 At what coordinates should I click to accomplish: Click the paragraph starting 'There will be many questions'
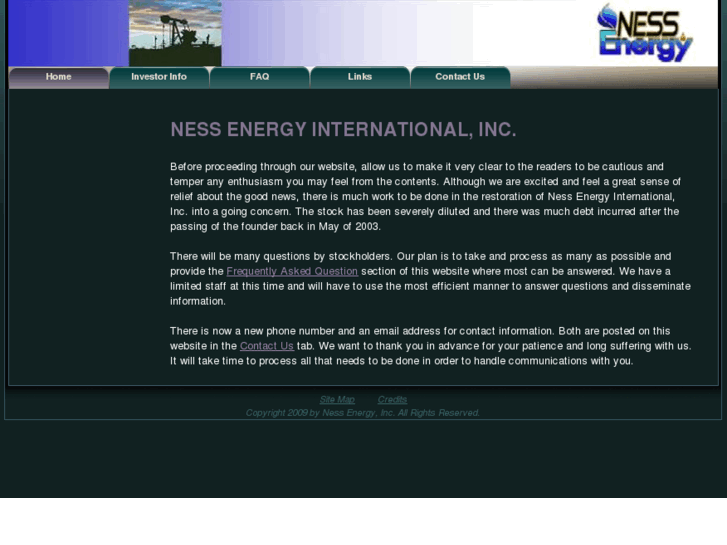tap(430, 279)
